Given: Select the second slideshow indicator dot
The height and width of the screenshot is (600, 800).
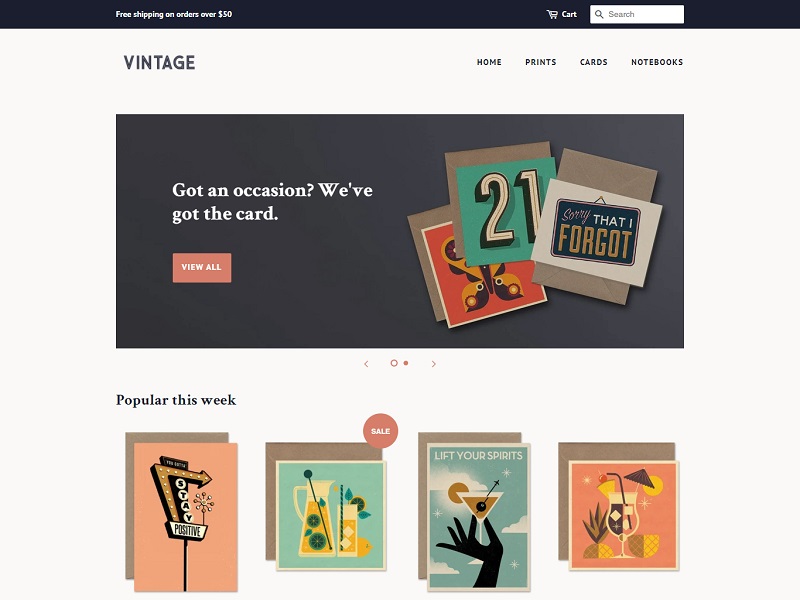Looking at the screenshot, I should click(x=406, y=363).
